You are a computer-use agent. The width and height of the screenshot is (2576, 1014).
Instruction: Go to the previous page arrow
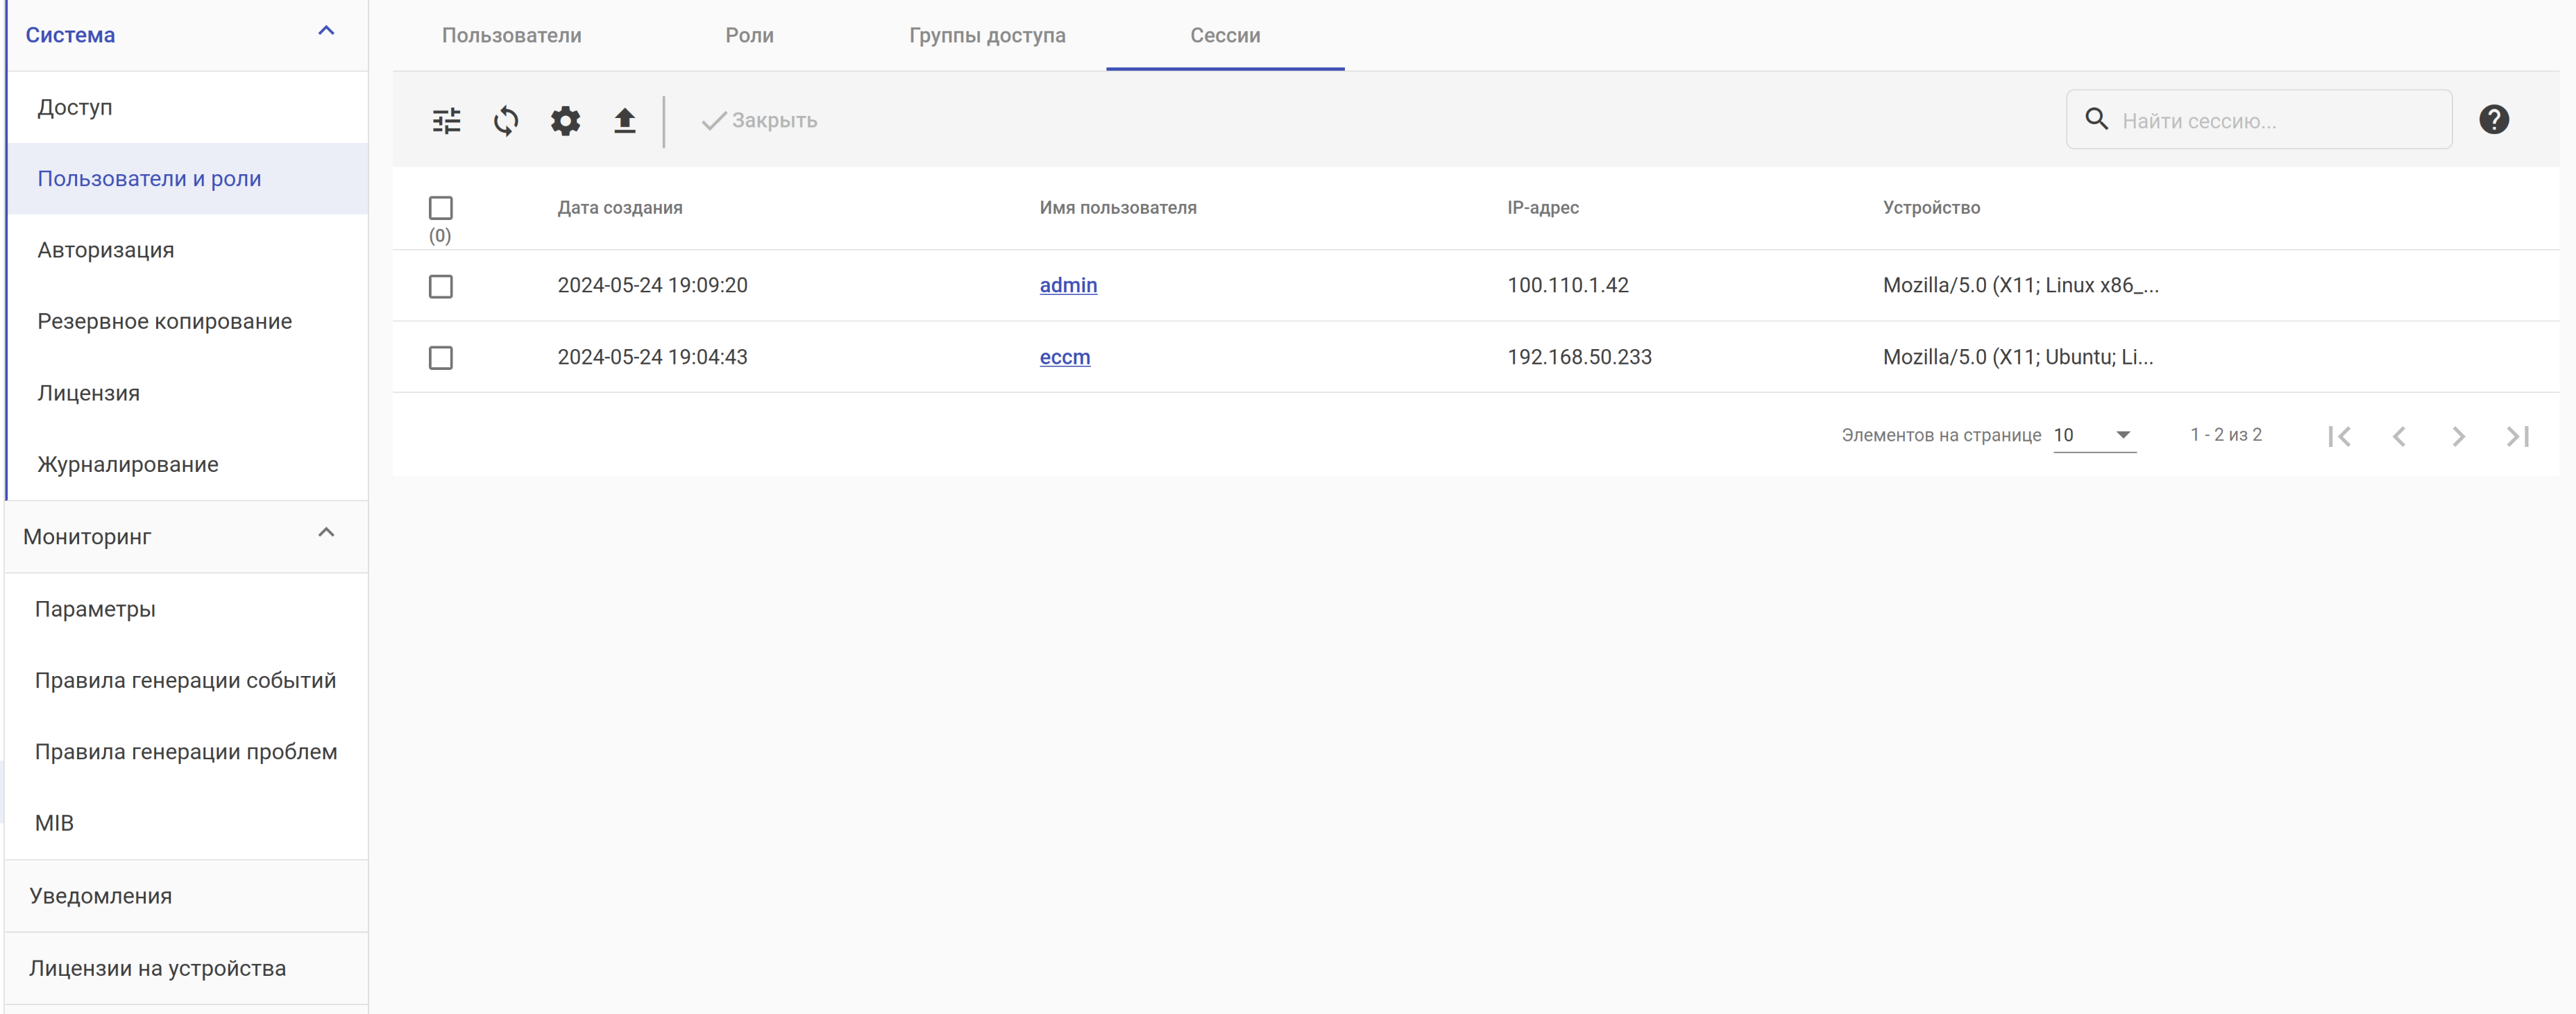coord(2399,436)
